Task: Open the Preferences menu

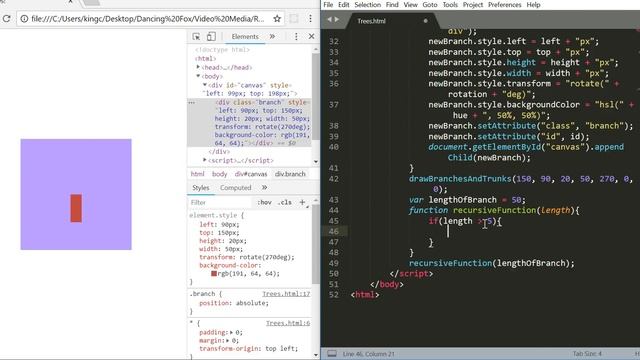Action: pos(504,5)
